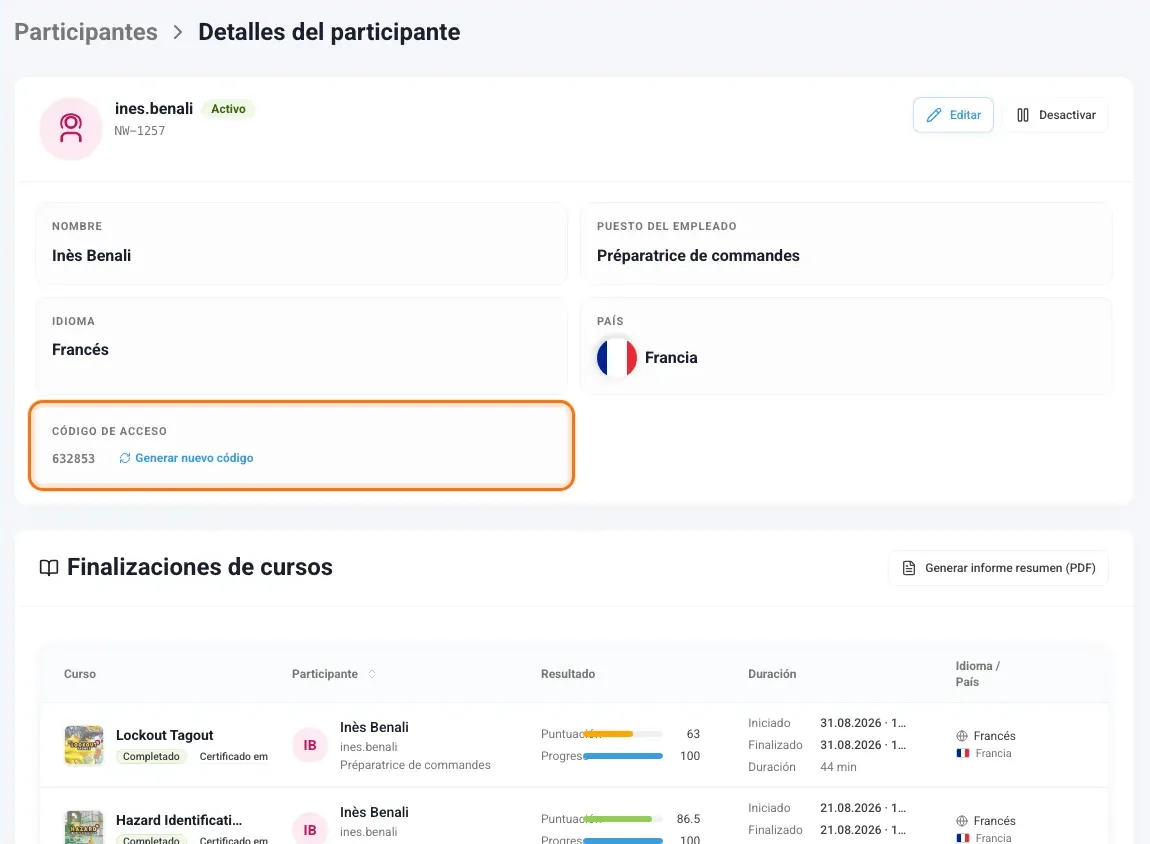Click the Duración column header
1150x844 pixels.
(772, 674)
